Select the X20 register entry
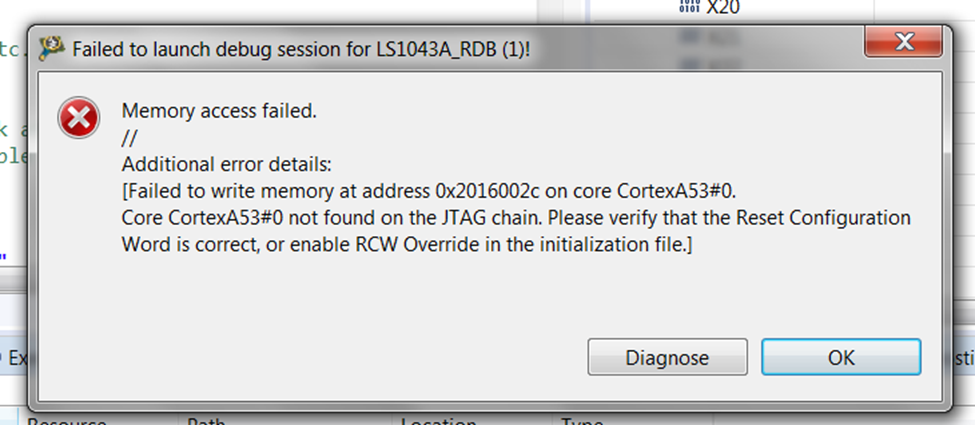 point(718,8)
